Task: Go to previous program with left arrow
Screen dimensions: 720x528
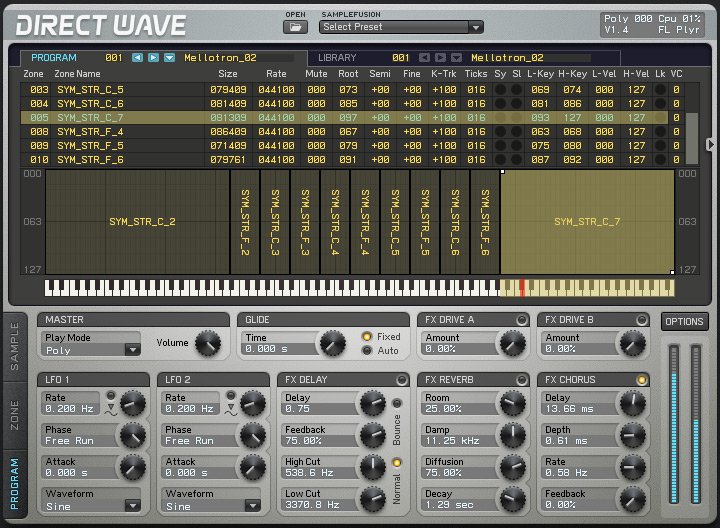Action: 138,58
